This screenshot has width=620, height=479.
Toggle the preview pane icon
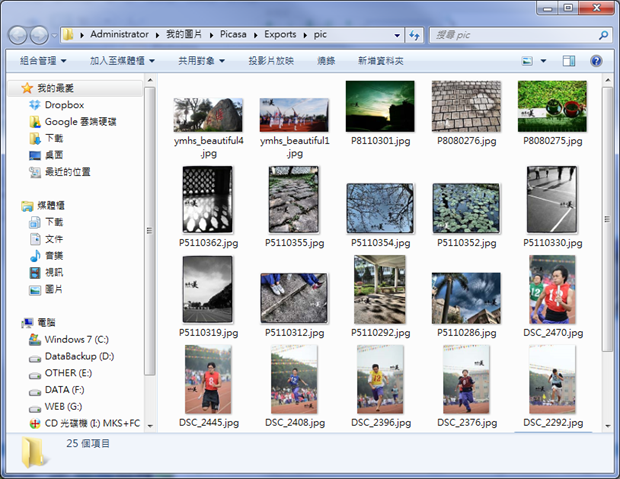tap(569, 61)
